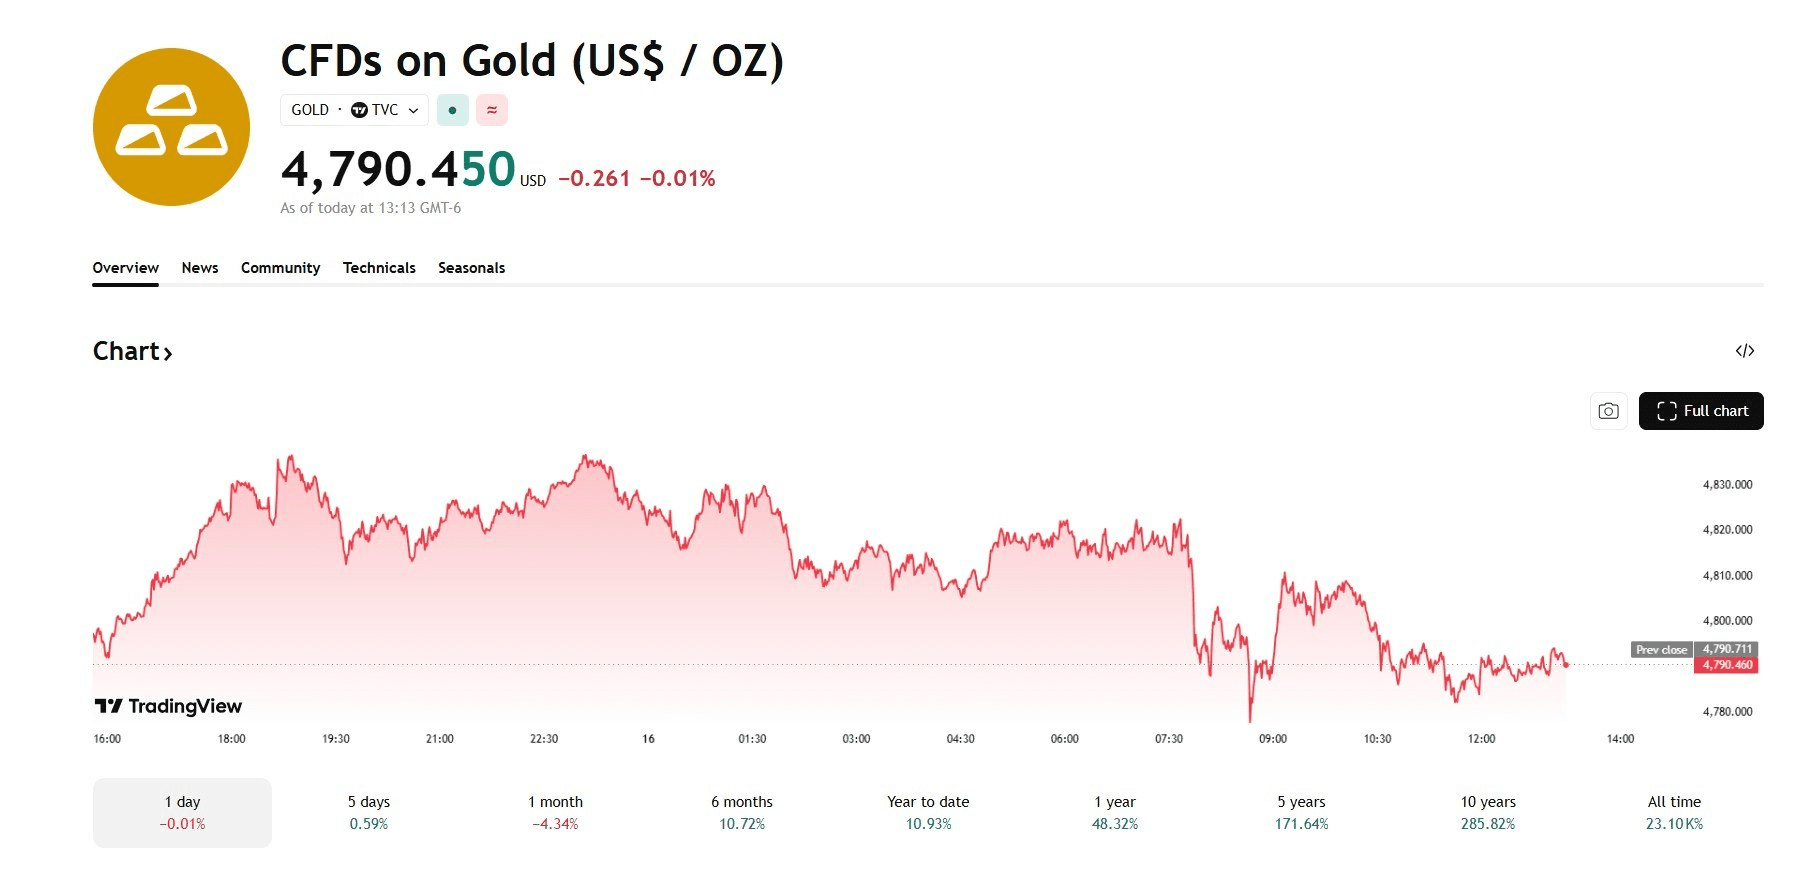Image resolution: width=1815 pixels, height=880 pixels.
Task: Open the Seasonals tab
Action: coord(471,268)
